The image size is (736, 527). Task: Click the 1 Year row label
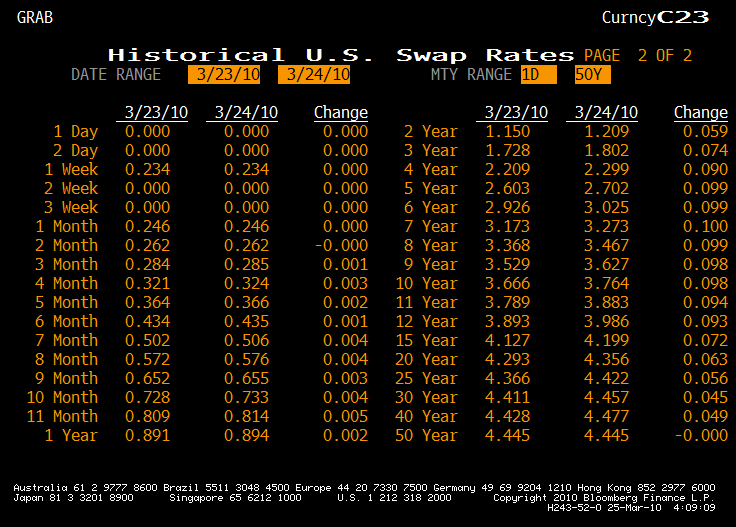click(x=71, y=435)
